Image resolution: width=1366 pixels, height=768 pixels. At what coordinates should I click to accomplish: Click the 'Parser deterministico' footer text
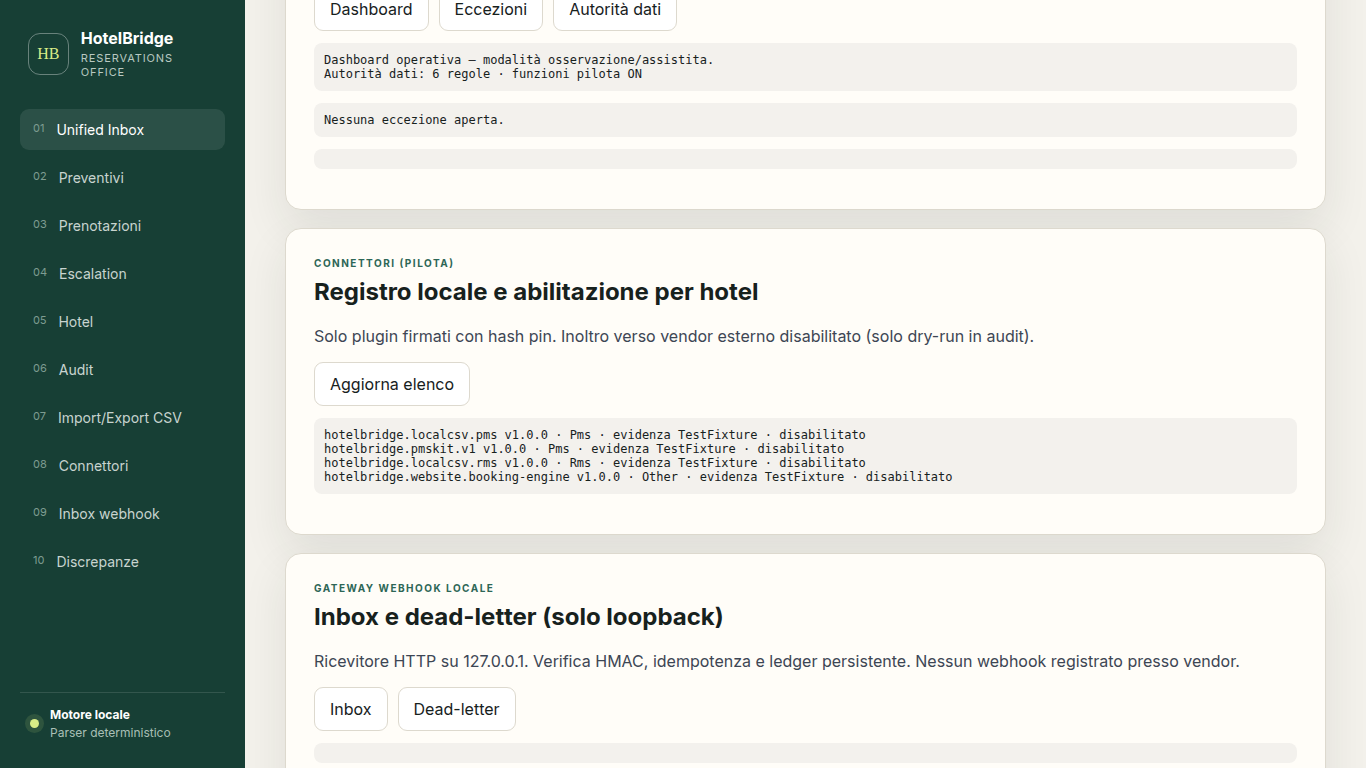coord(110,733)
